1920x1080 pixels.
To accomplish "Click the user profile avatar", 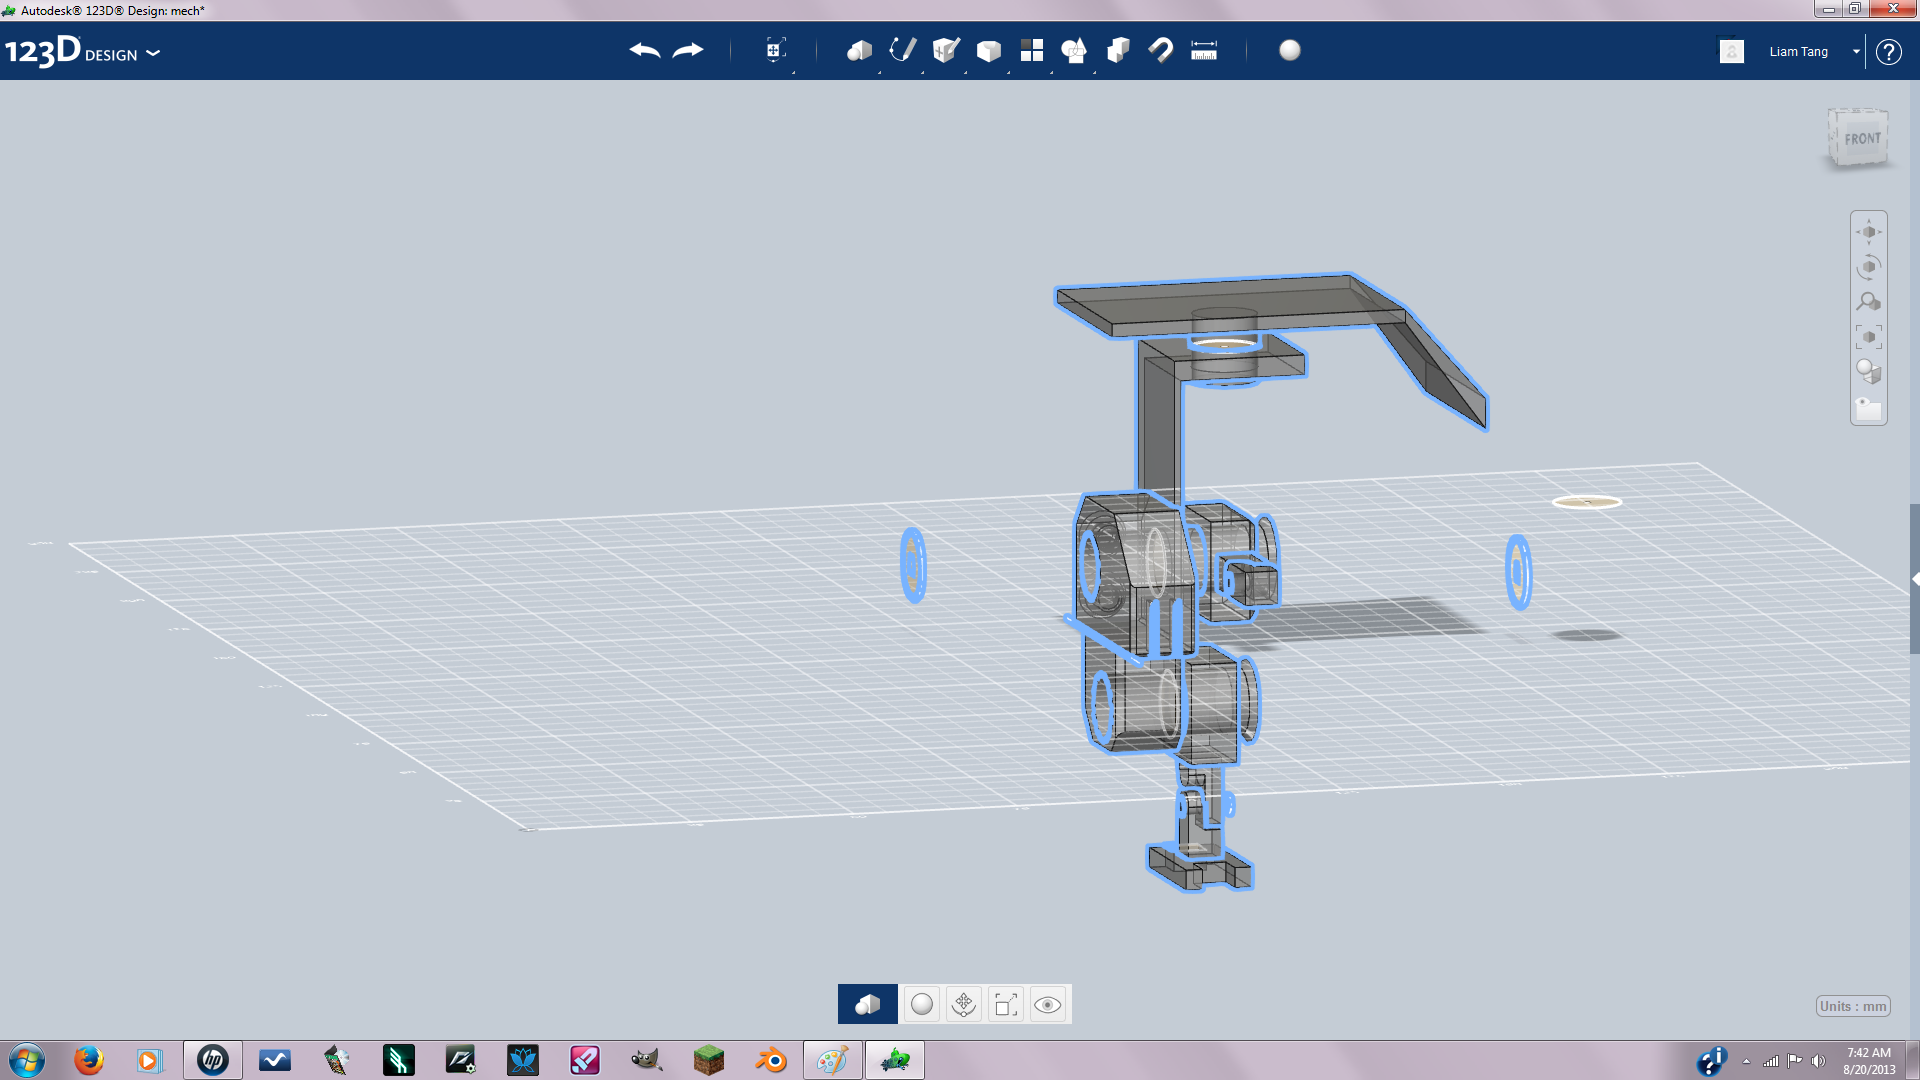I will pyautogui.click(x=1732, y=51).
